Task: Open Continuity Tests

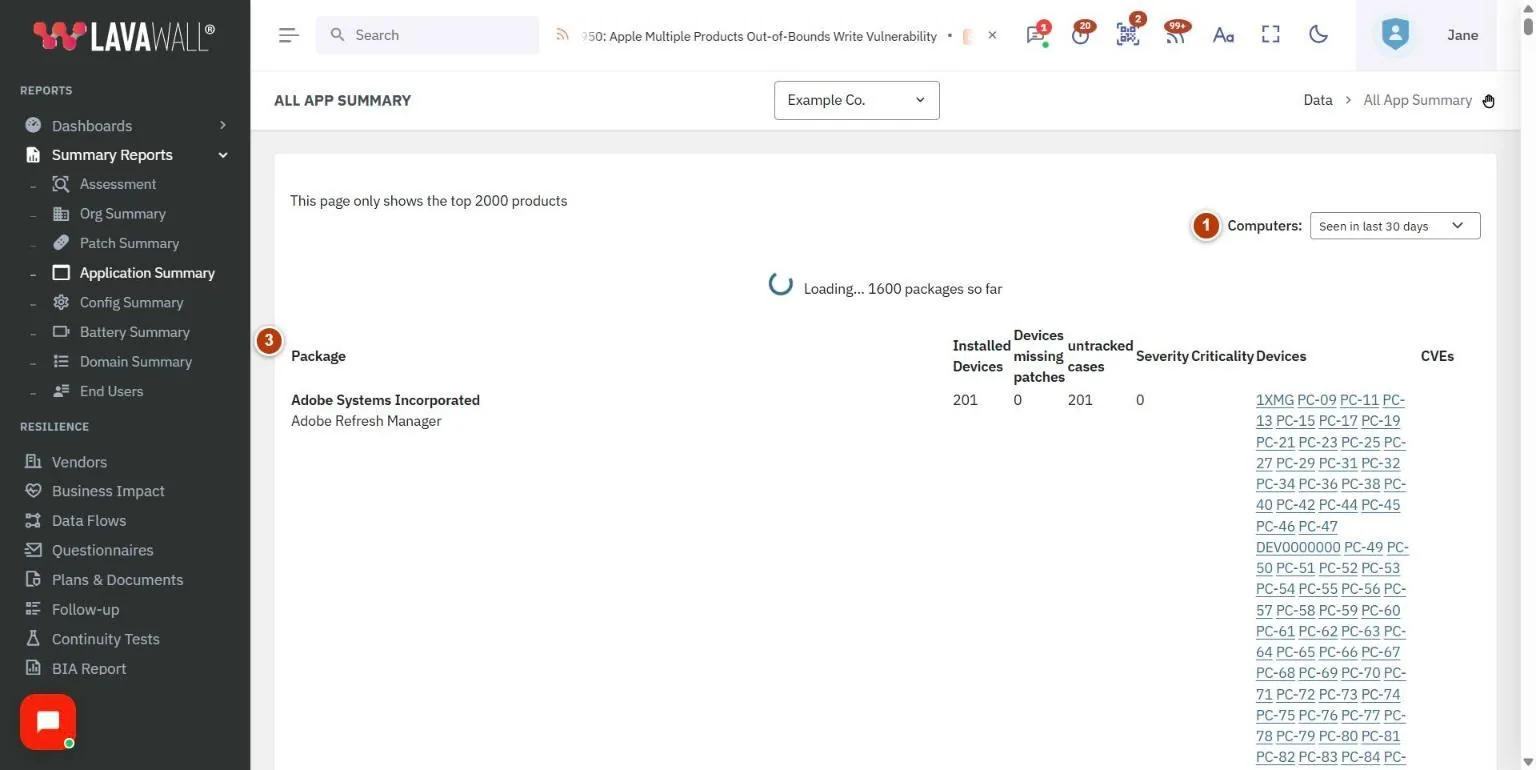Action: tap(105, 639)
